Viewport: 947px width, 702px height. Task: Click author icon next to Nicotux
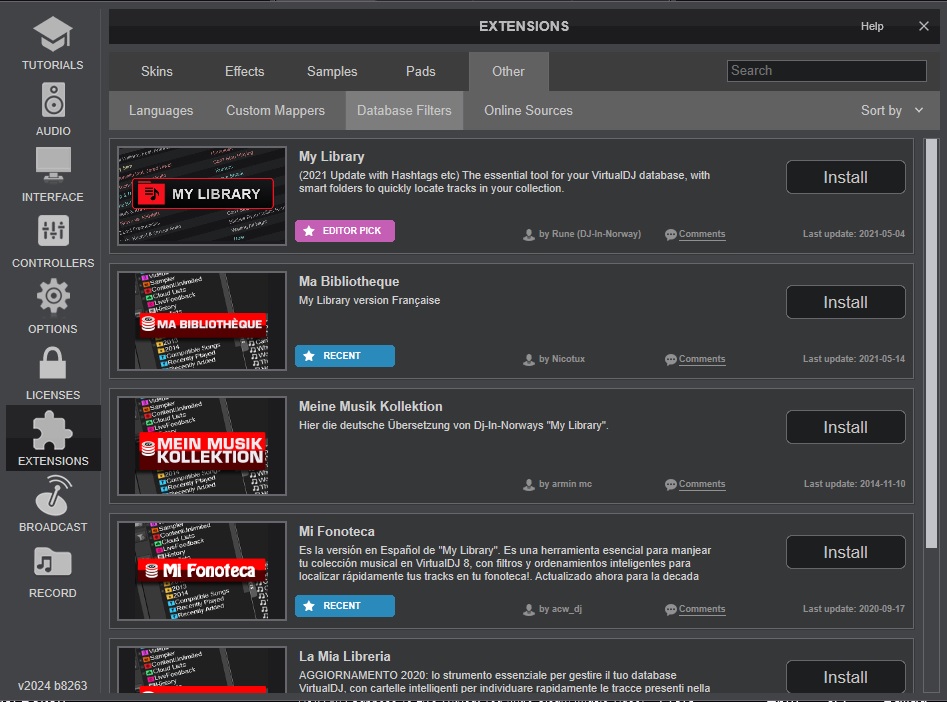528,359
